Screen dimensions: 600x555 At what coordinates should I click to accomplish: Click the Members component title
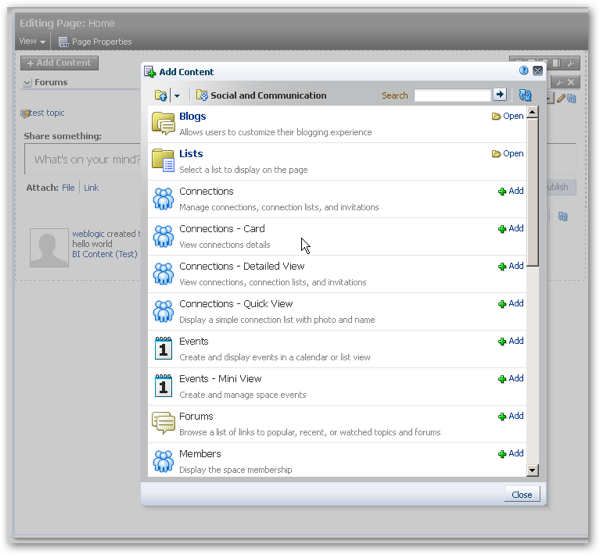(200, 454)
